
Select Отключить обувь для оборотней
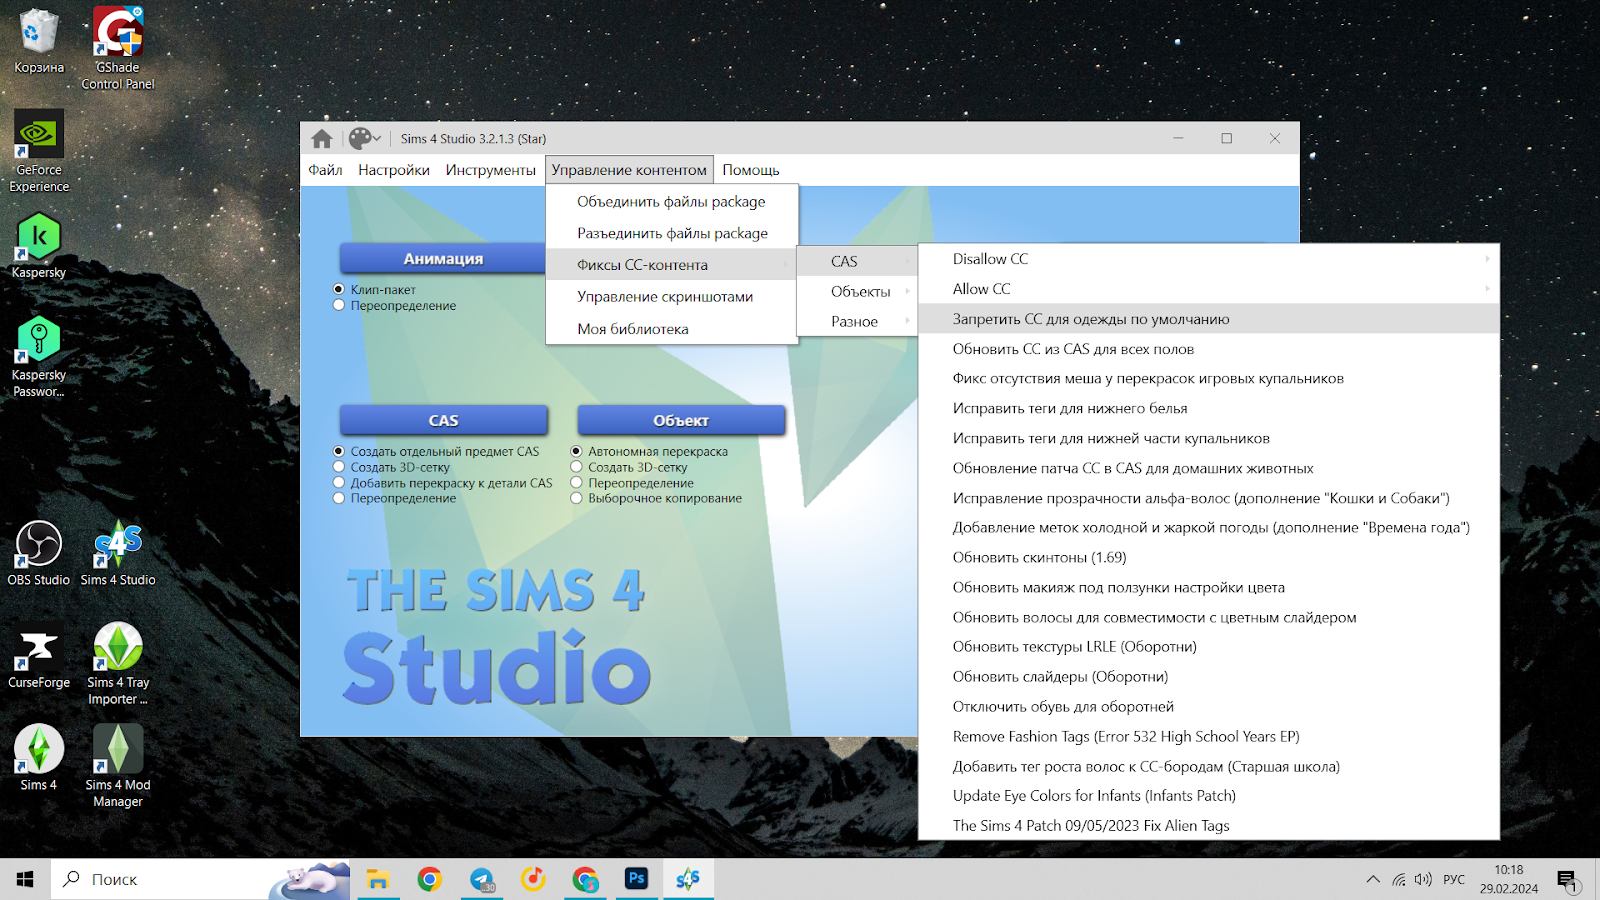[1208, 706]
